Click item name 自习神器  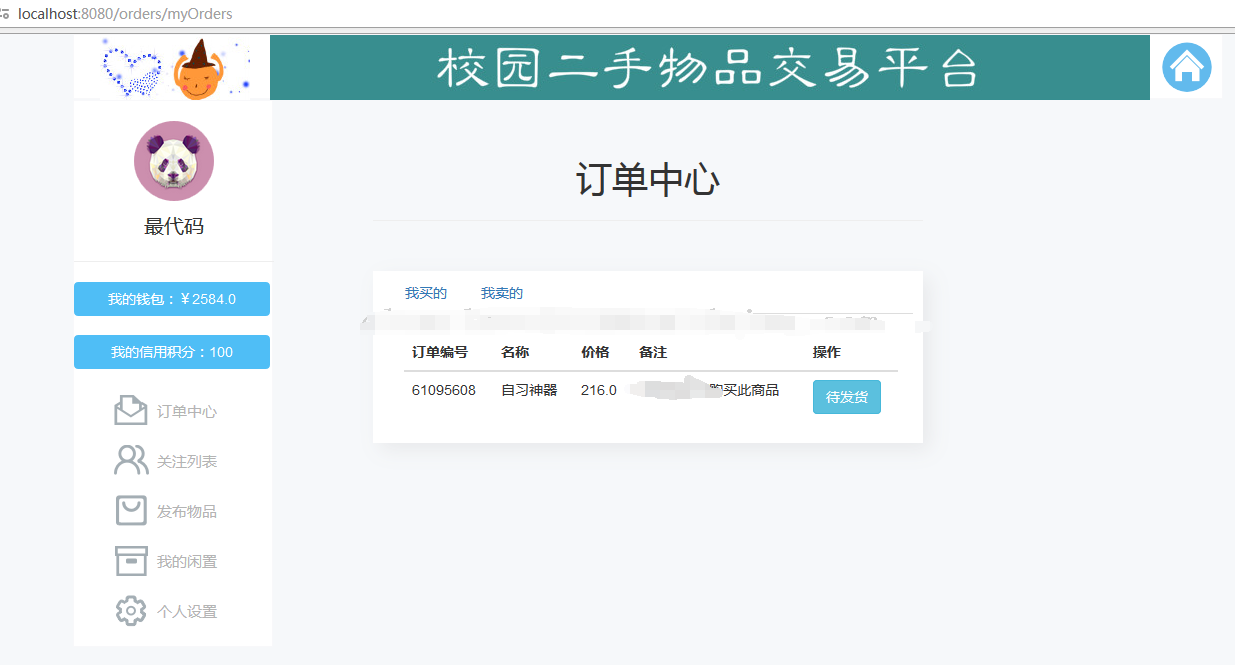(x=529, y=390)
